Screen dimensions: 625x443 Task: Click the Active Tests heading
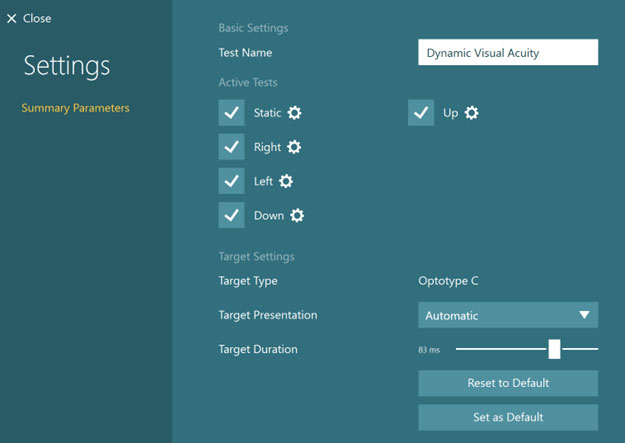point(248,83)
